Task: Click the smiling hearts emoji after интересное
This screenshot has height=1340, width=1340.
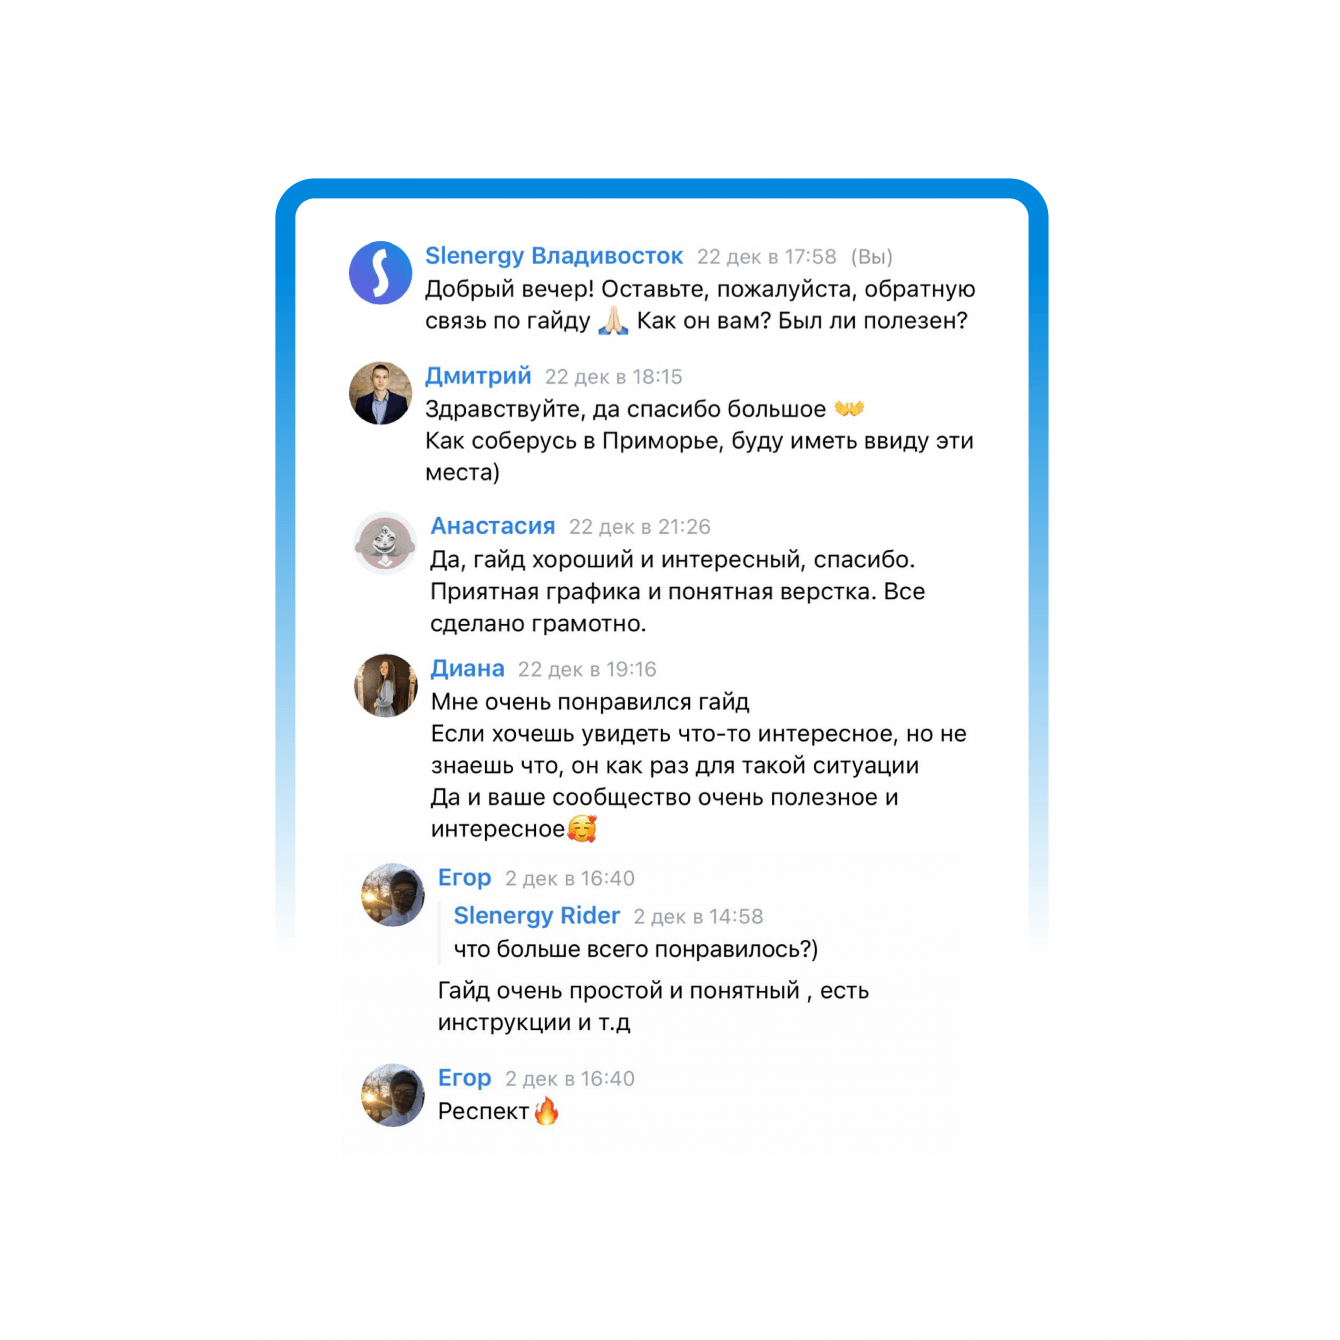Action: (x=582, y=829)
